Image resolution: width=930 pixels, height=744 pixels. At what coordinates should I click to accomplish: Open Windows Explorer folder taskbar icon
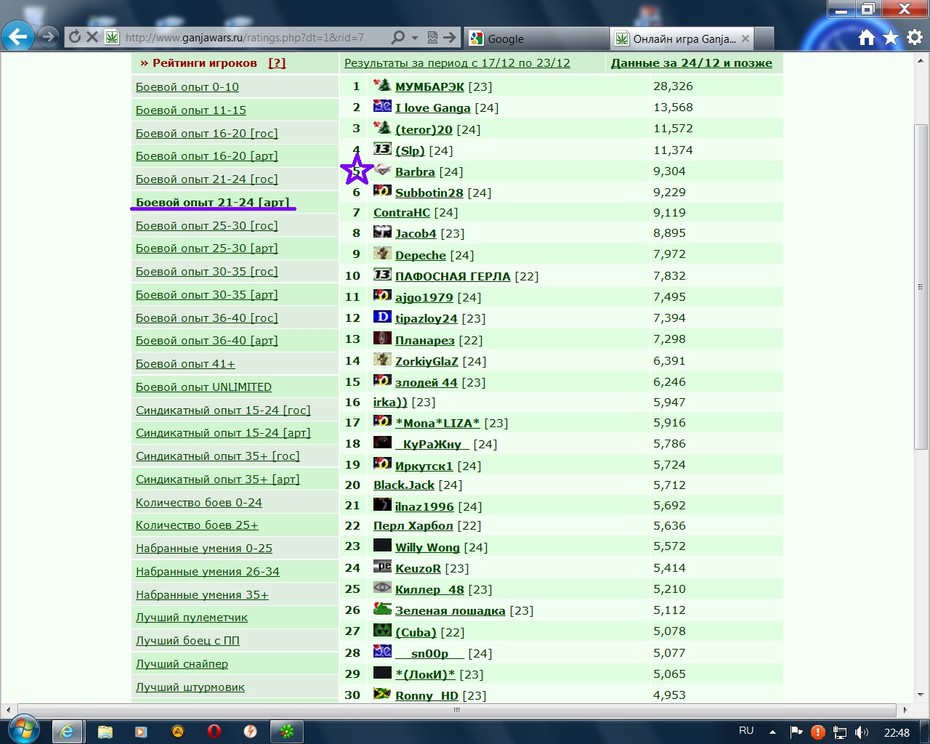(104, 732)
